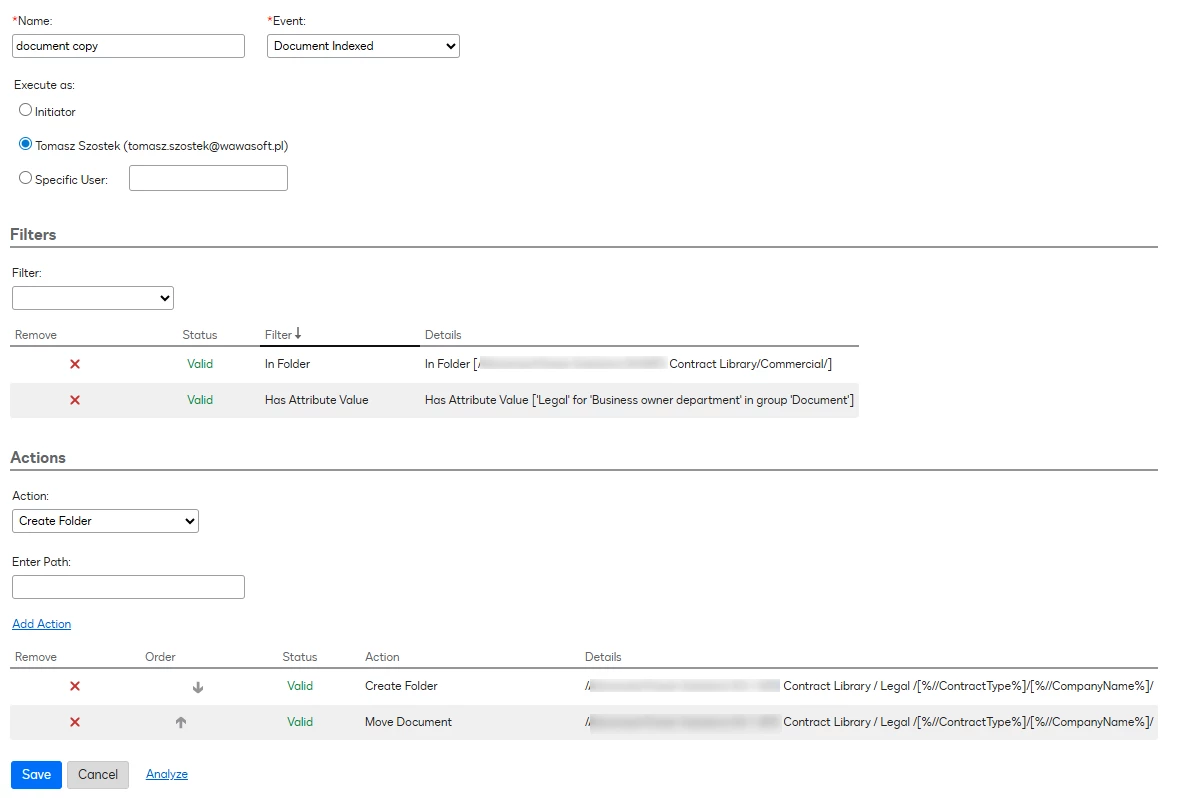Click the Add Action link

[41, 624]
